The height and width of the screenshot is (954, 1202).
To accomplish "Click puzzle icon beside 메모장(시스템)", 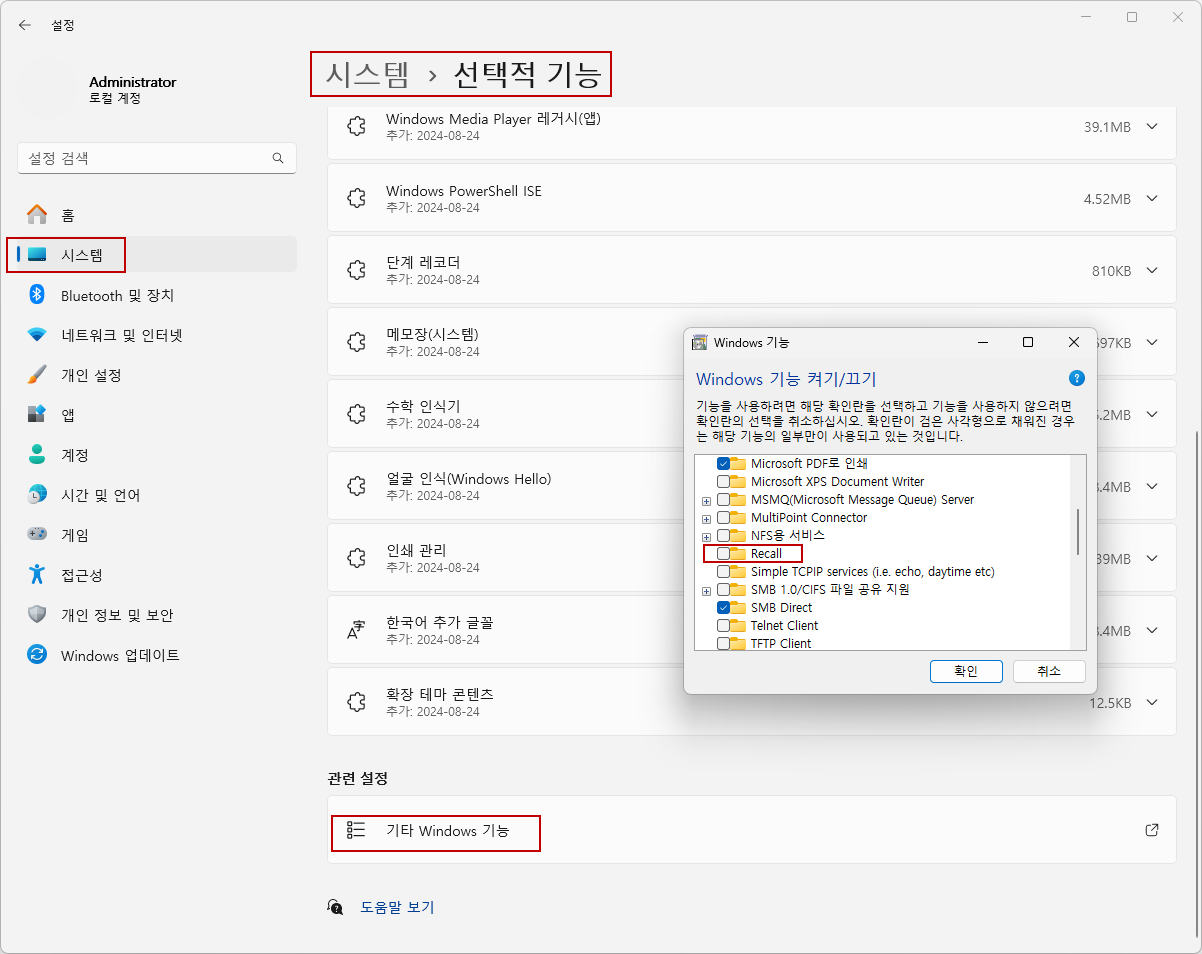I will click(x=355, y=343).
